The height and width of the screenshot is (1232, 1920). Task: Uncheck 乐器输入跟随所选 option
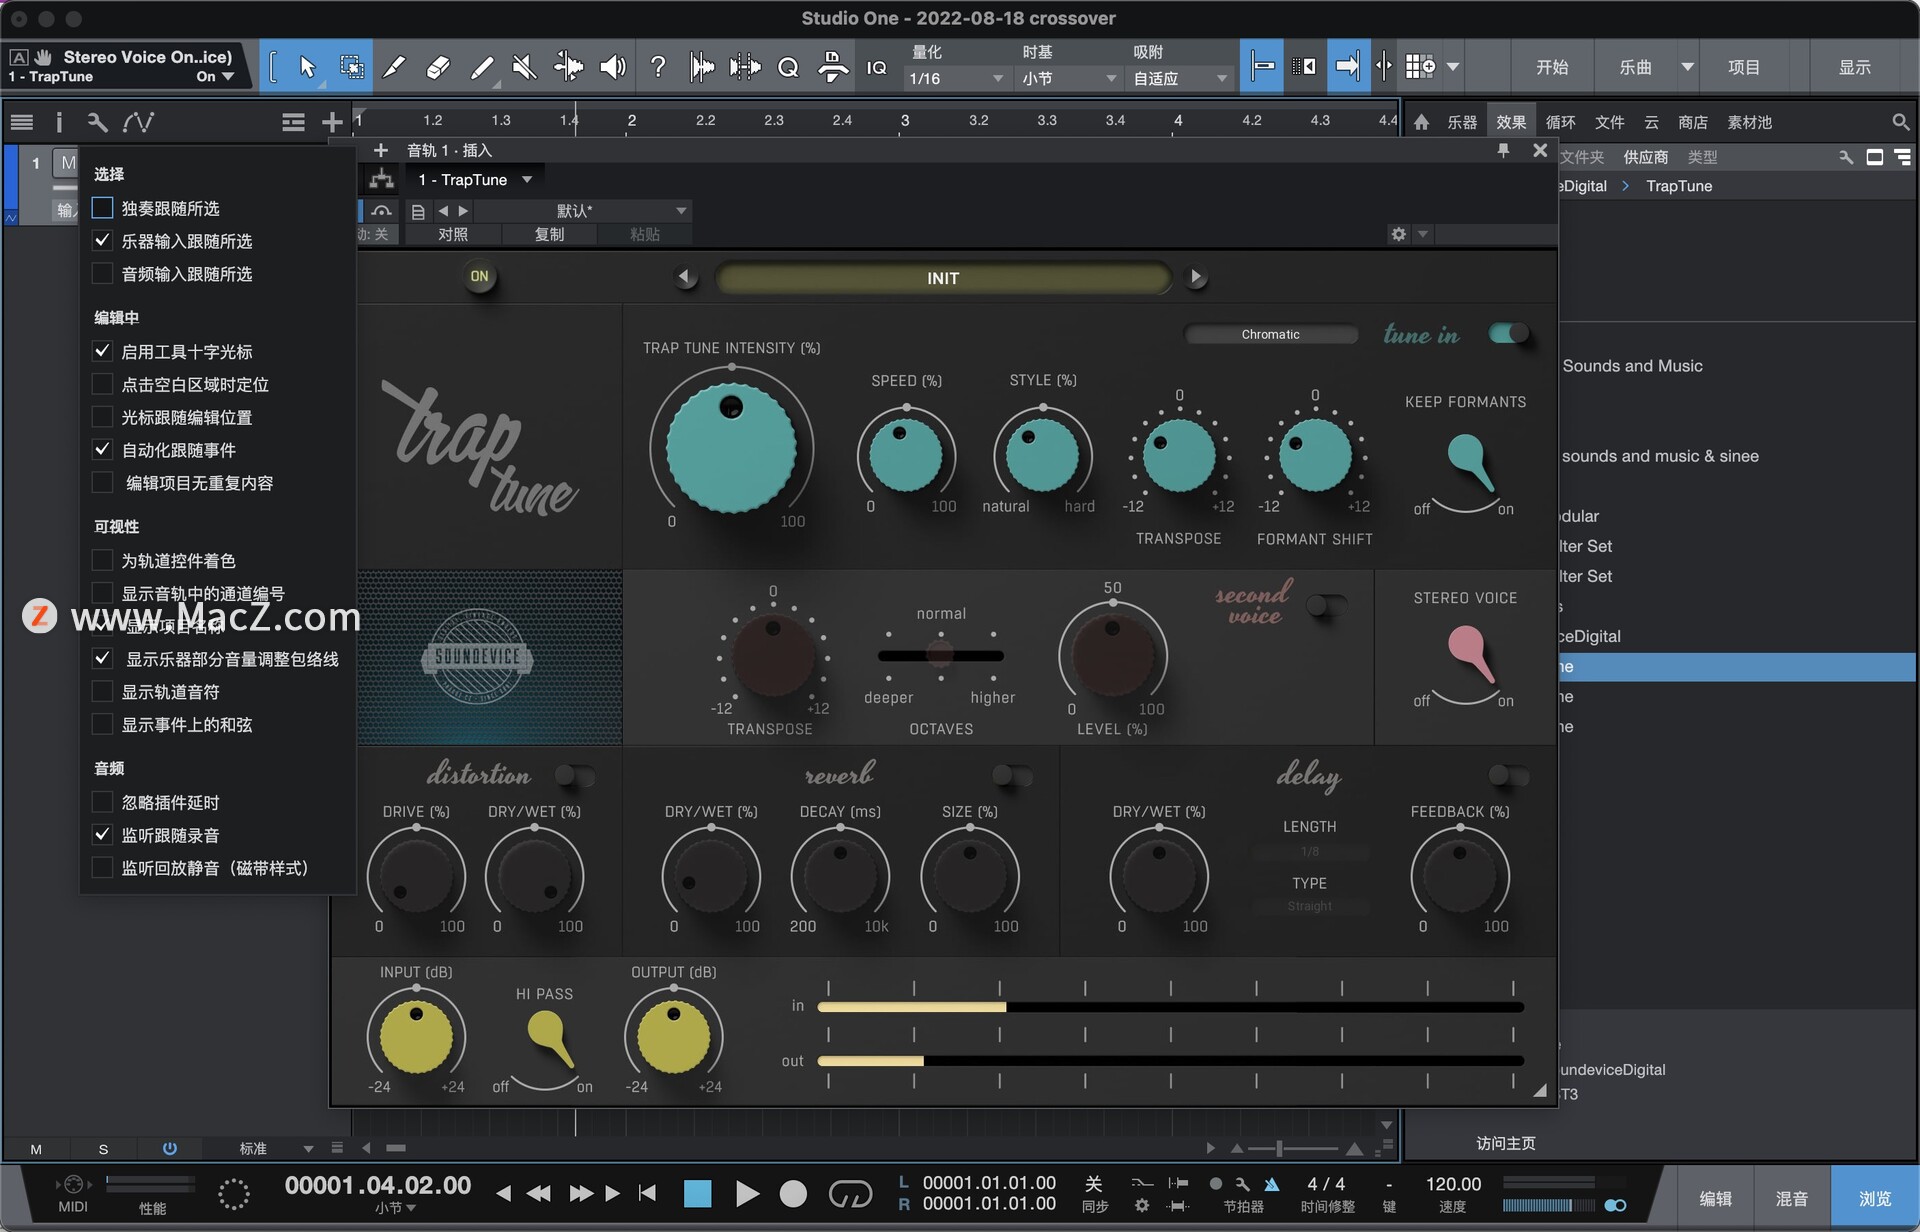(x=102, y=241)
